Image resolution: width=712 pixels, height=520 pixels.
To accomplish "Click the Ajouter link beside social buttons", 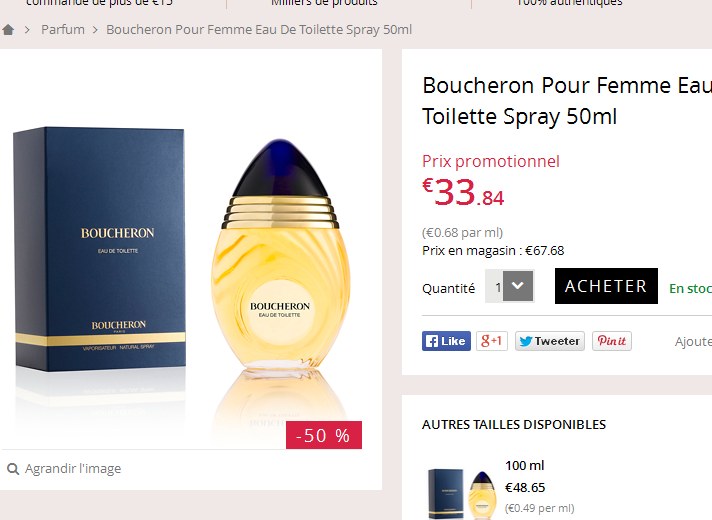I will pyautogui.click(x=693, y=342).
